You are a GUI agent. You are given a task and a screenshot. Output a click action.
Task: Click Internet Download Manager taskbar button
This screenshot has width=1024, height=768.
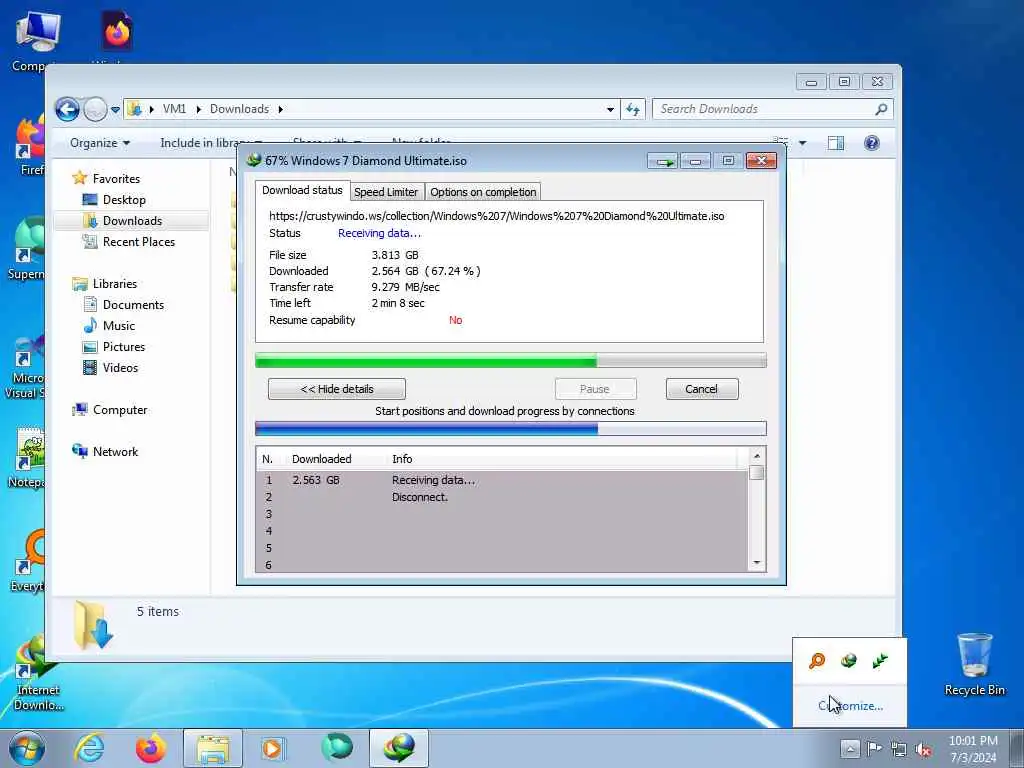[399, 748]
